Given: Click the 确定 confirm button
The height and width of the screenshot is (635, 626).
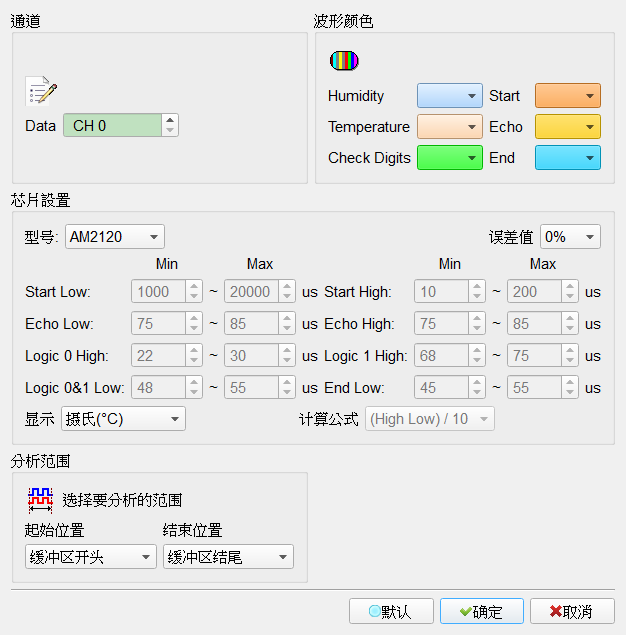Looking at the screenshot, I should 482,611.
